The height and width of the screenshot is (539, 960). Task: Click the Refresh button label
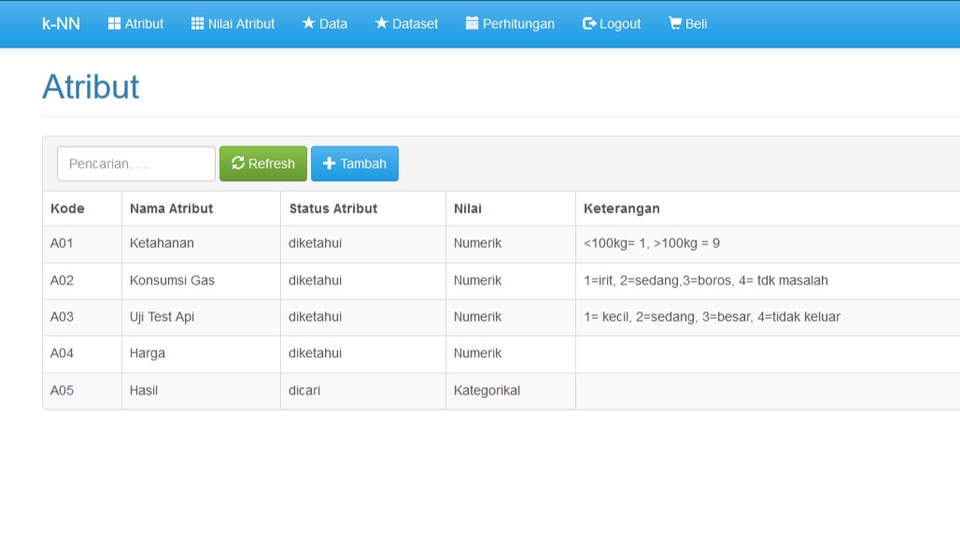tap(271, 164)
